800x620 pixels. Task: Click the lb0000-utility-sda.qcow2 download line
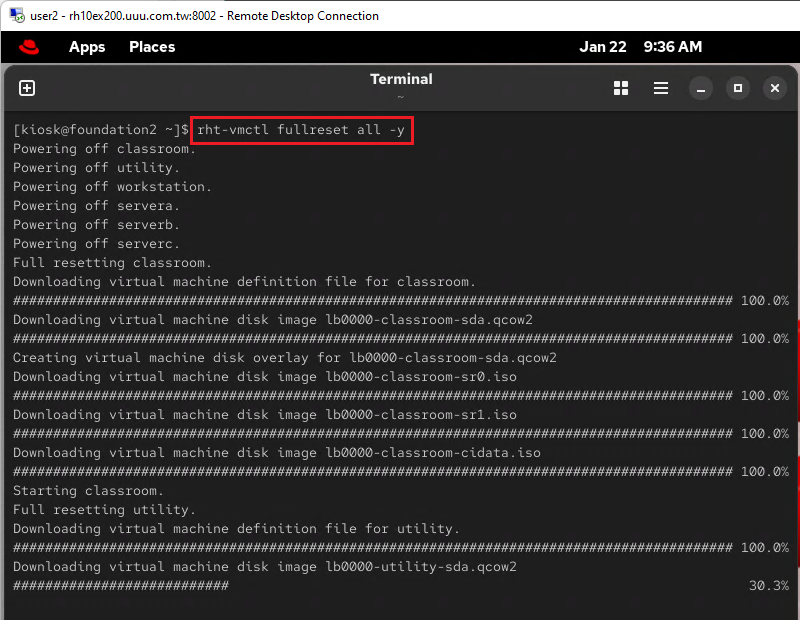(264, 567)
